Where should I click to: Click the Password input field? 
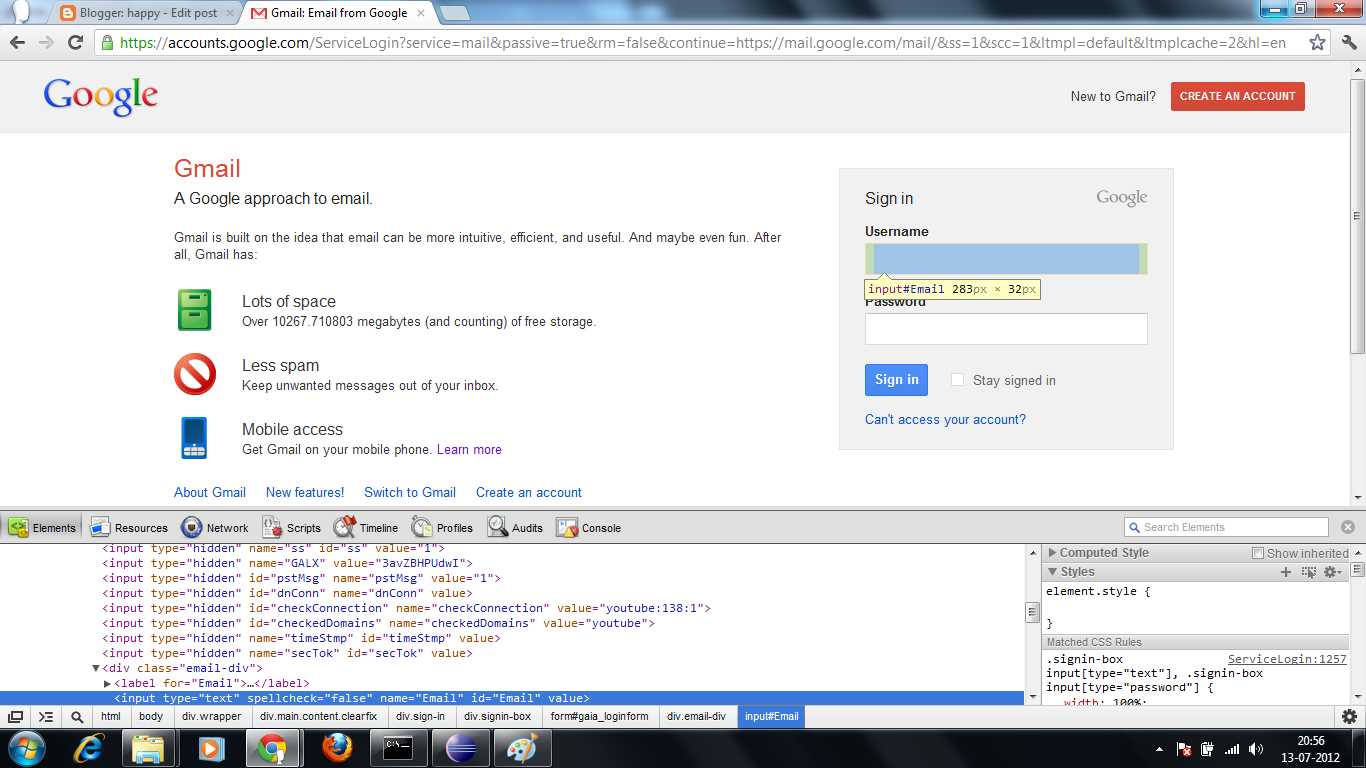pyautogui.click(x=1006, y=329)
